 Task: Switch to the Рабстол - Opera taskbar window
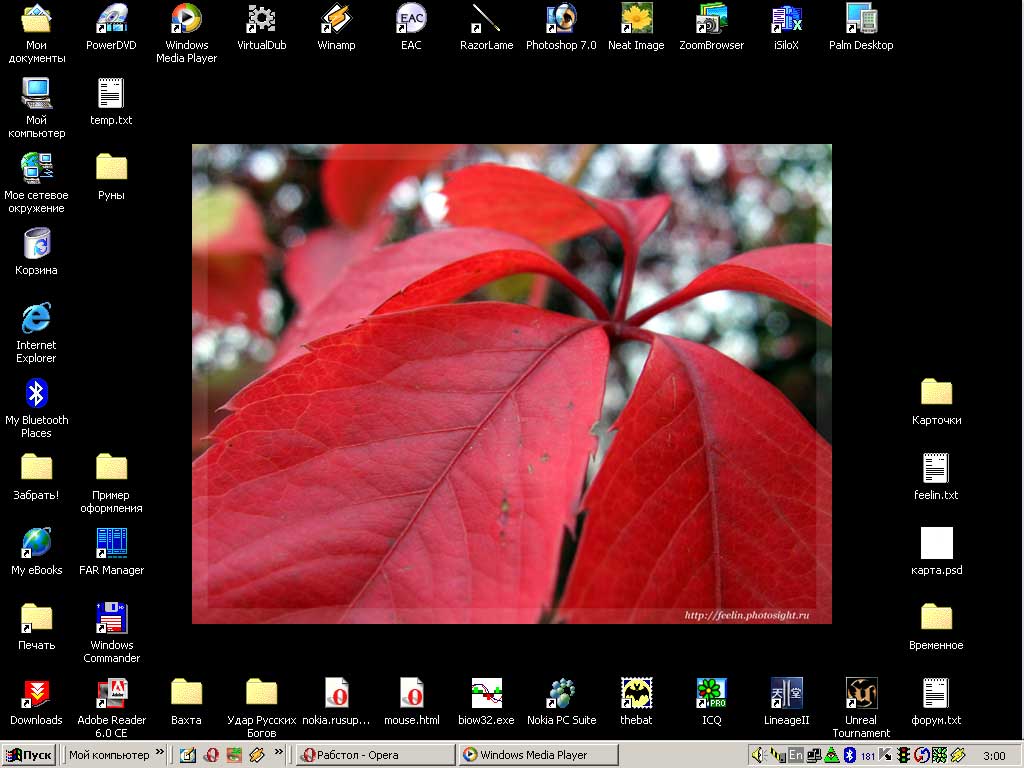click(x=375, y=755)
